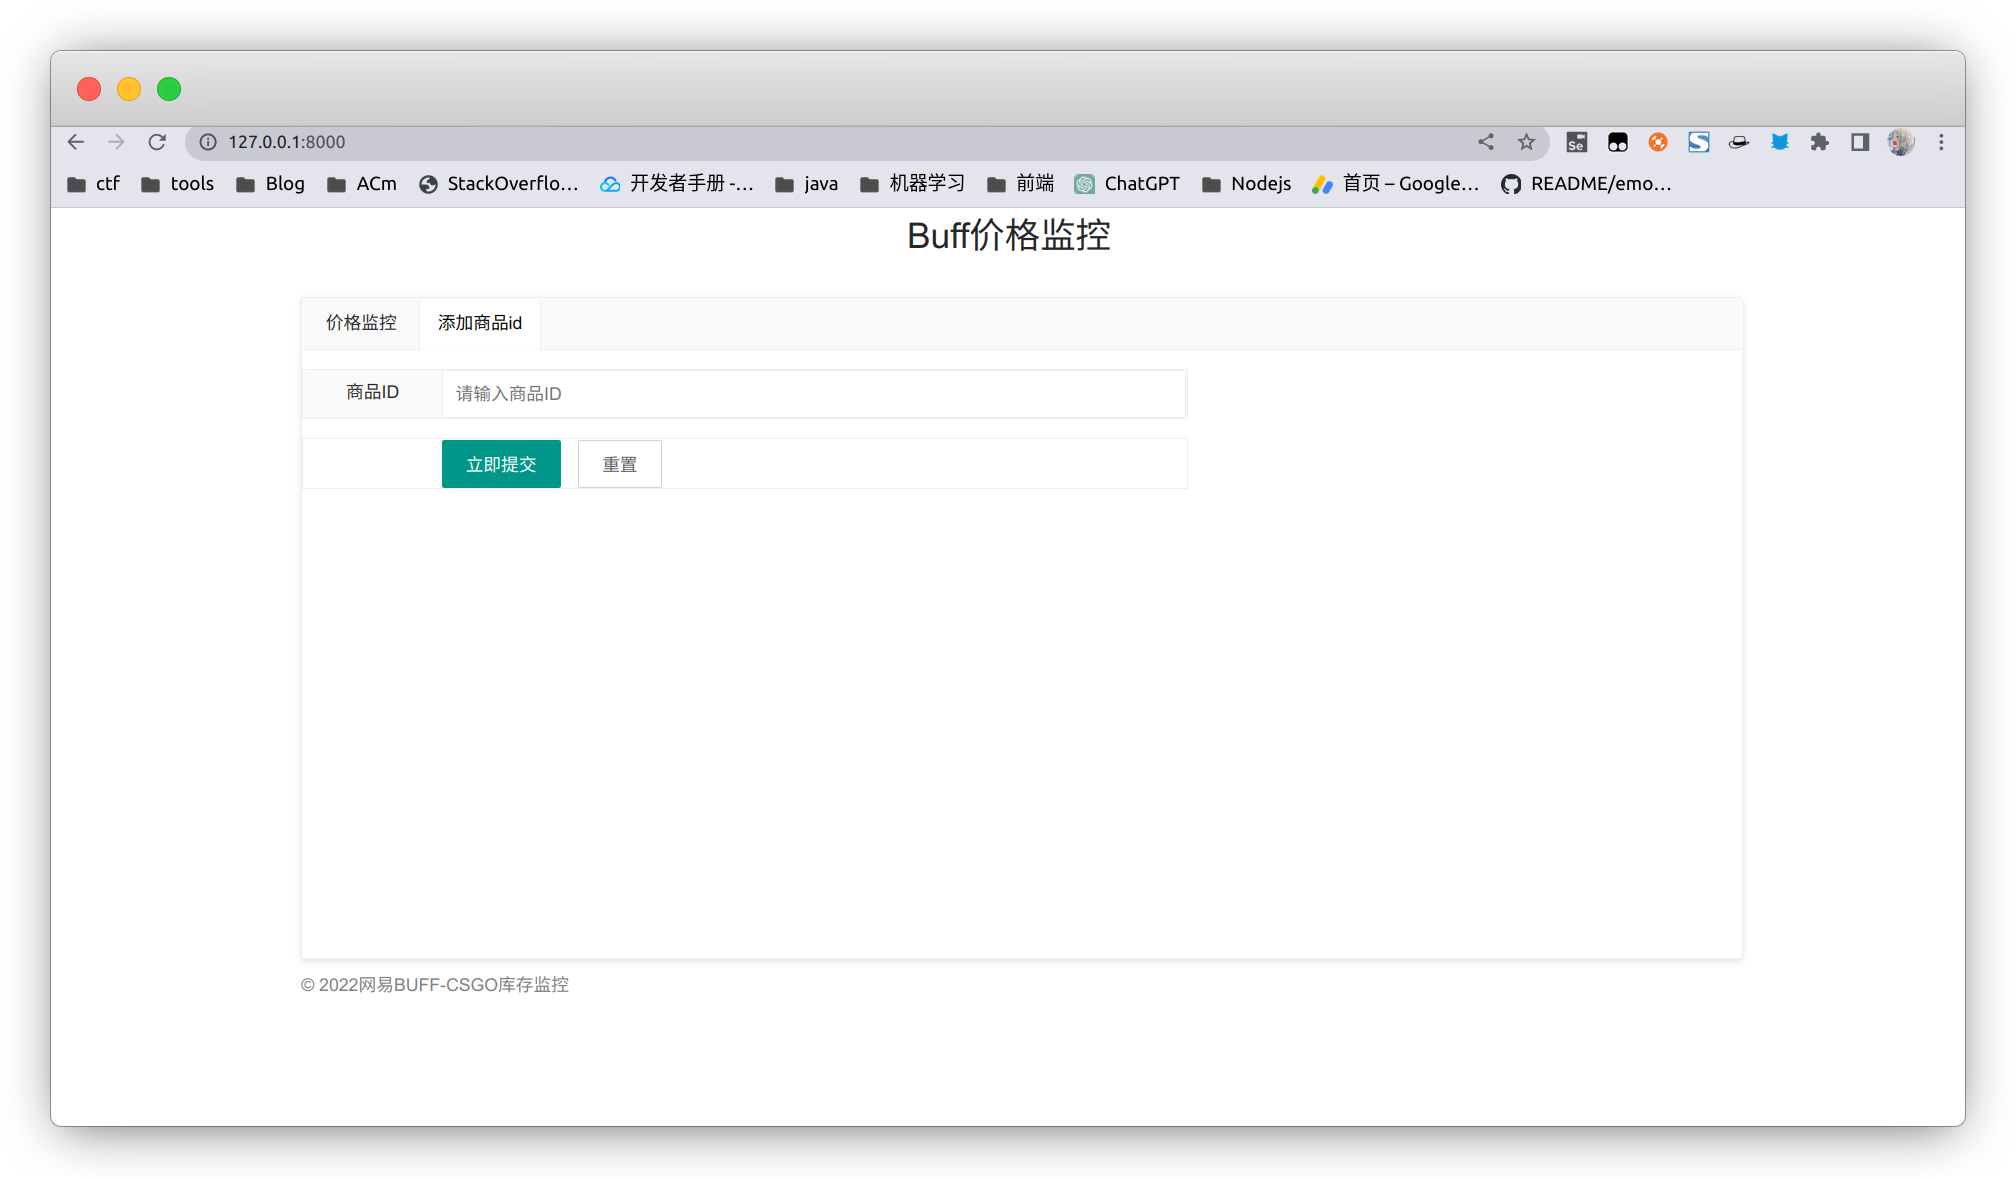Expand the 机器学习 bookmark folder
The image size is (2016, 1177).
point(913,184)
